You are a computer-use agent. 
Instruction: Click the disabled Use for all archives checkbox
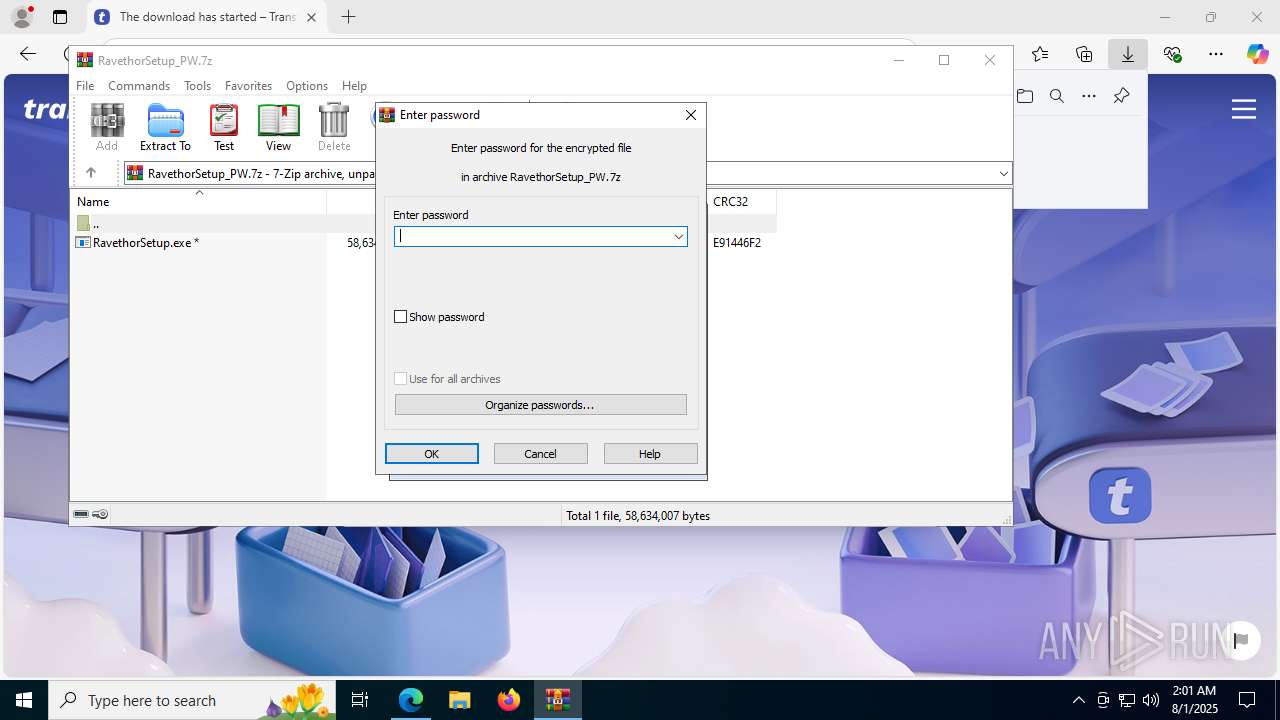point(401,379)
